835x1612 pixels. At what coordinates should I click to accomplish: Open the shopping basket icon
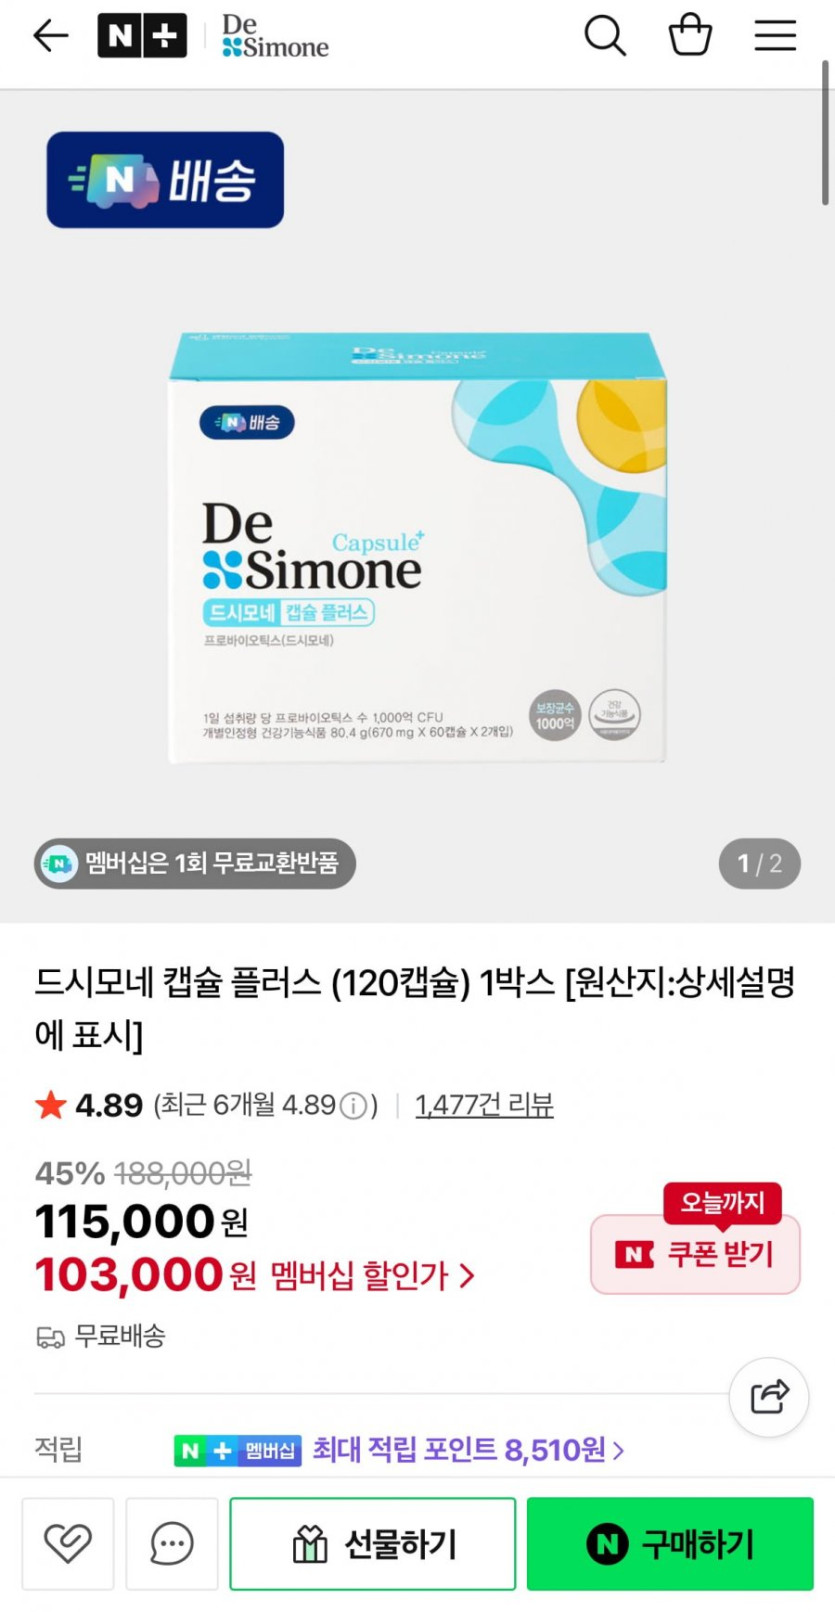tap(690, 35)
